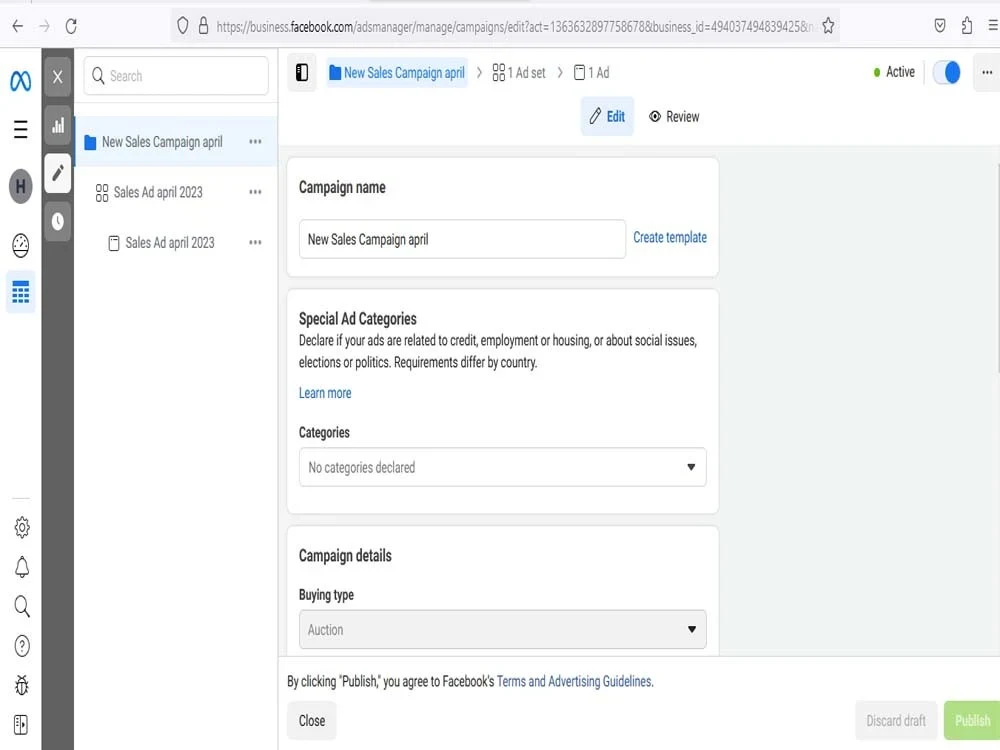Open the settings gear in sidebar
The height and width of the screenshot is (750, 1000).
(x=22, y=527)
